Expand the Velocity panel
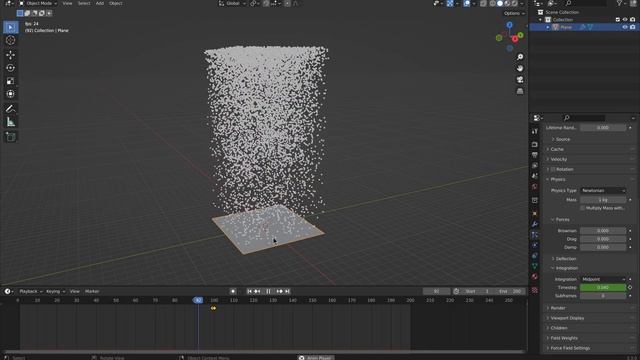This screenshot has width=640, height=360. point(558,160)
